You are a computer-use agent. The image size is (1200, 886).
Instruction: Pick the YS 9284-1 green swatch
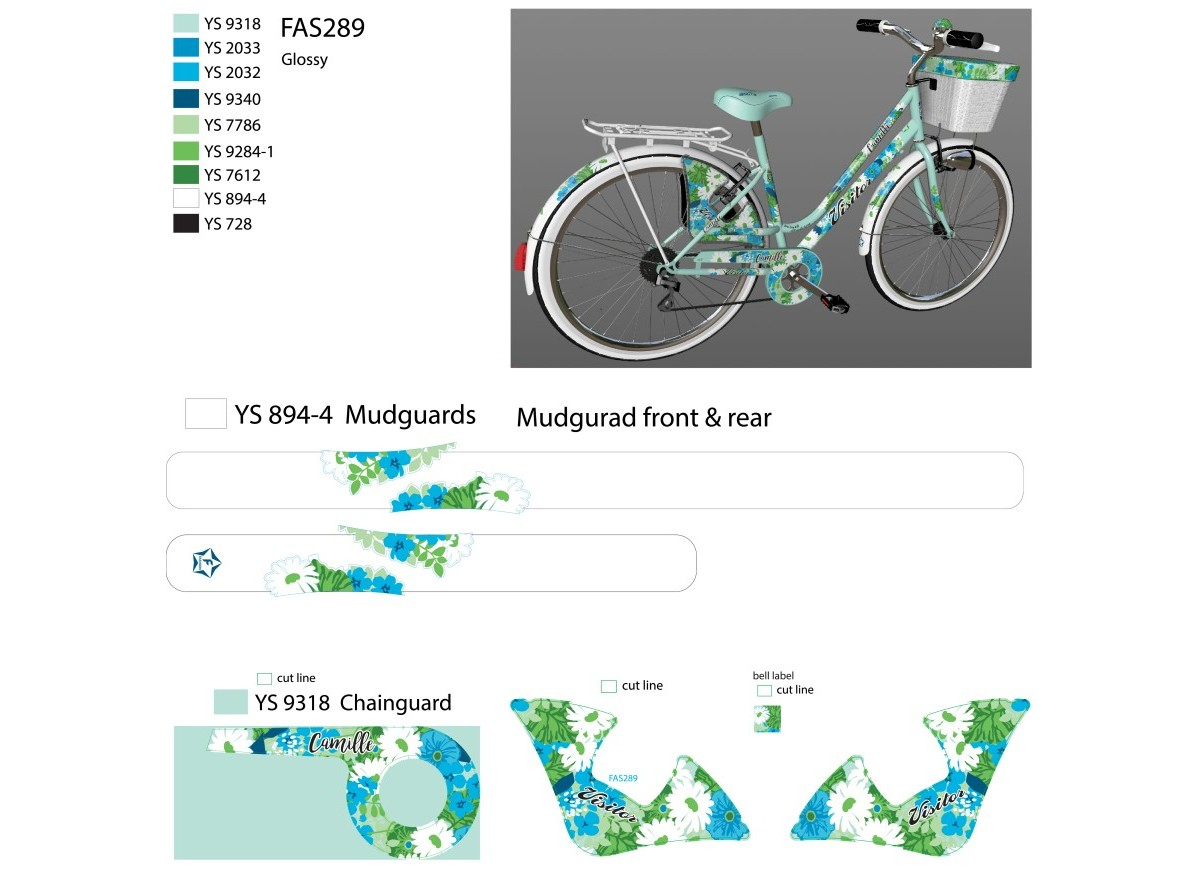coord(186,151)
